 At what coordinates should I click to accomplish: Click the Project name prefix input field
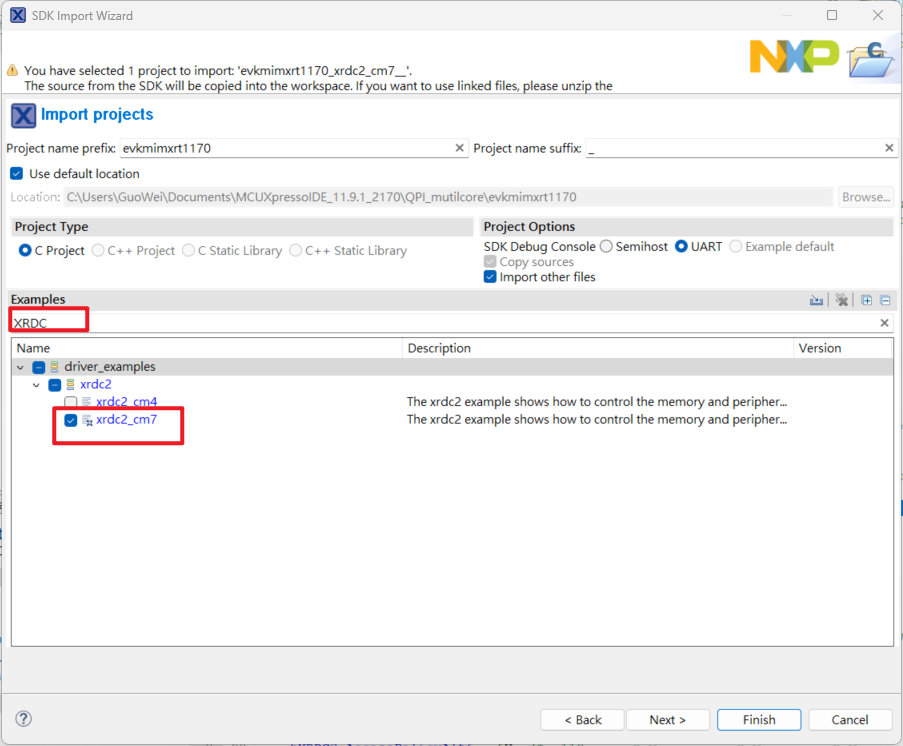[x=285, y=148]
